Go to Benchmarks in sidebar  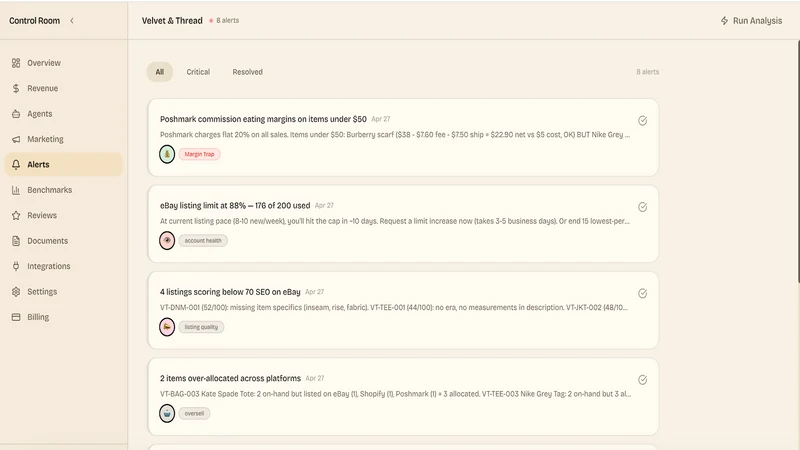coord(63,190)
